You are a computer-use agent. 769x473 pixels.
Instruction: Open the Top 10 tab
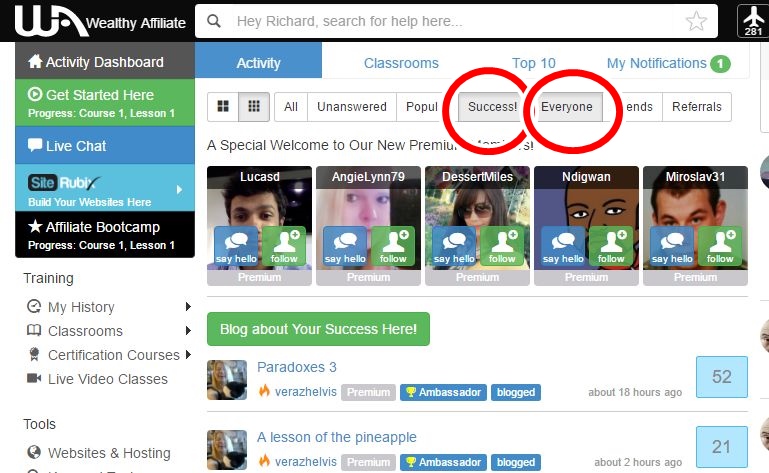(534, 63)
